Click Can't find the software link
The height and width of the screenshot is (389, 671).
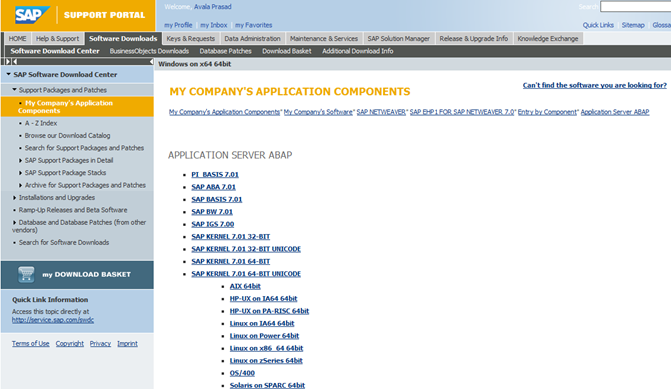594,85
